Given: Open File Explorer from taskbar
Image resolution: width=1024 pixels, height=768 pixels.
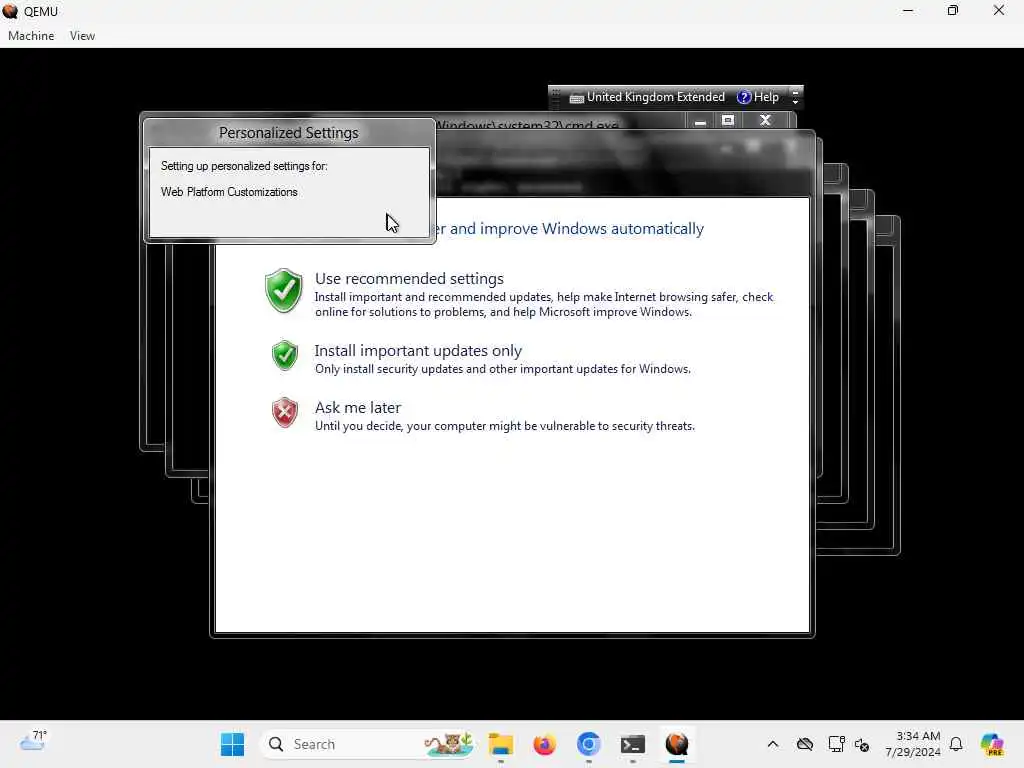Looking at the screenshot, I should click(x=501, y=744).
